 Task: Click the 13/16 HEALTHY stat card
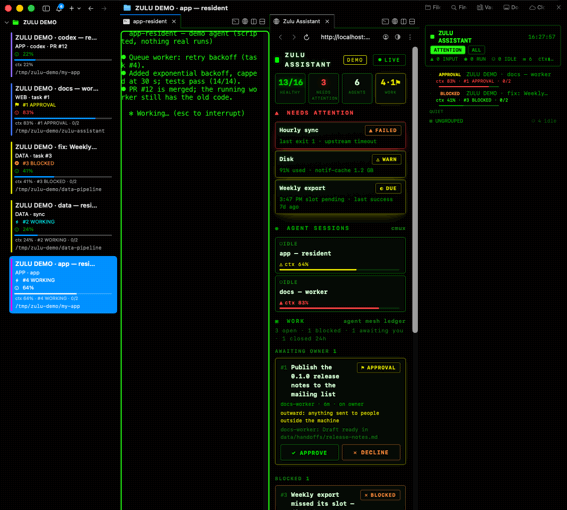(x=290, y=88)
